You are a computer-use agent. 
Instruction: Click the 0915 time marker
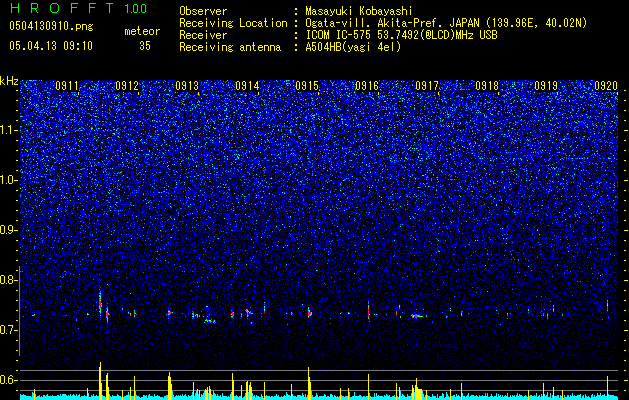pyautogui.click(x=307, y=86)
